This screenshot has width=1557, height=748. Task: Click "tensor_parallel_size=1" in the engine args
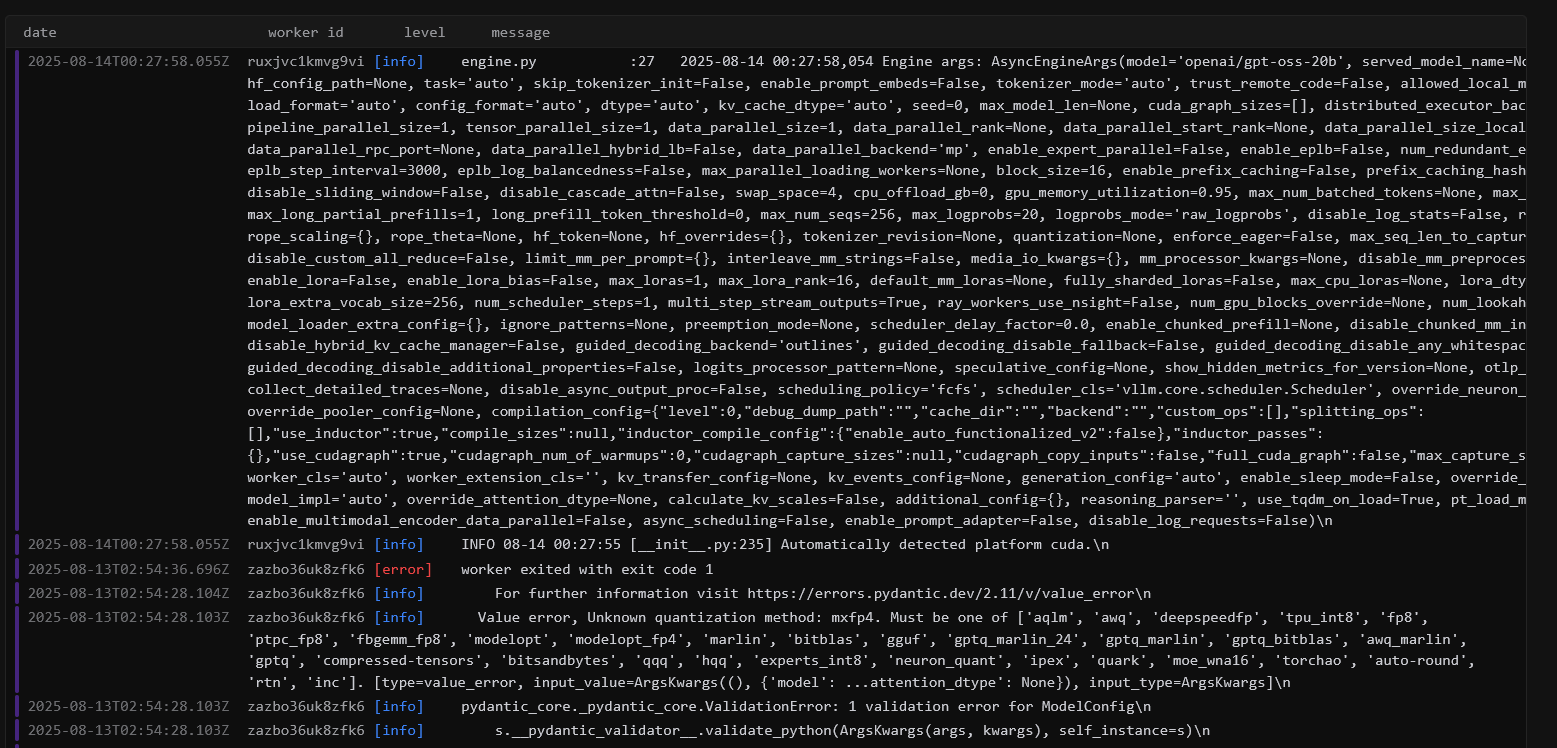point(563,127)
